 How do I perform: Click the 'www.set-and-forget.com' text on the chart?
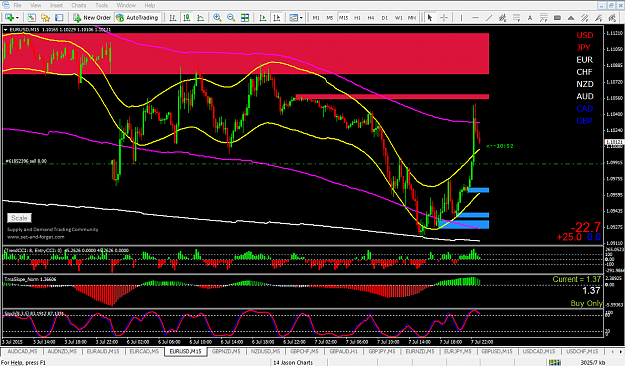click(35, 237)
